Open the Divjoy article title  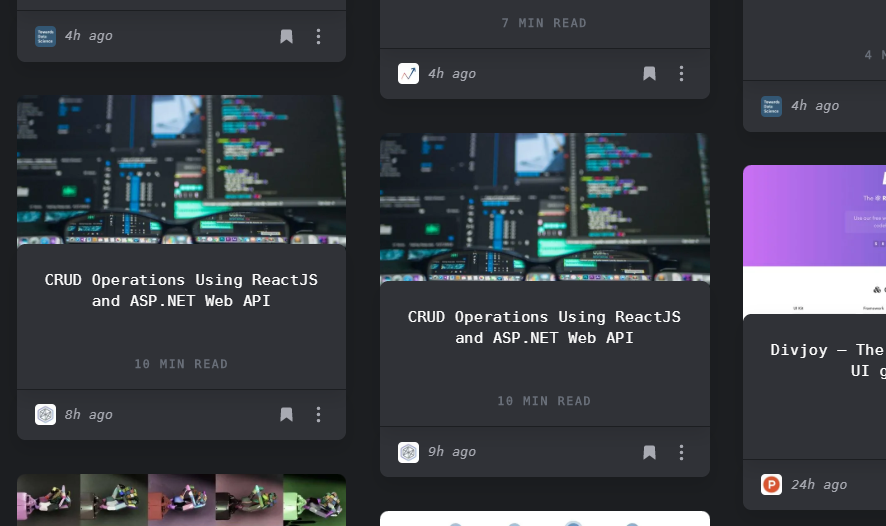point(828,360)
